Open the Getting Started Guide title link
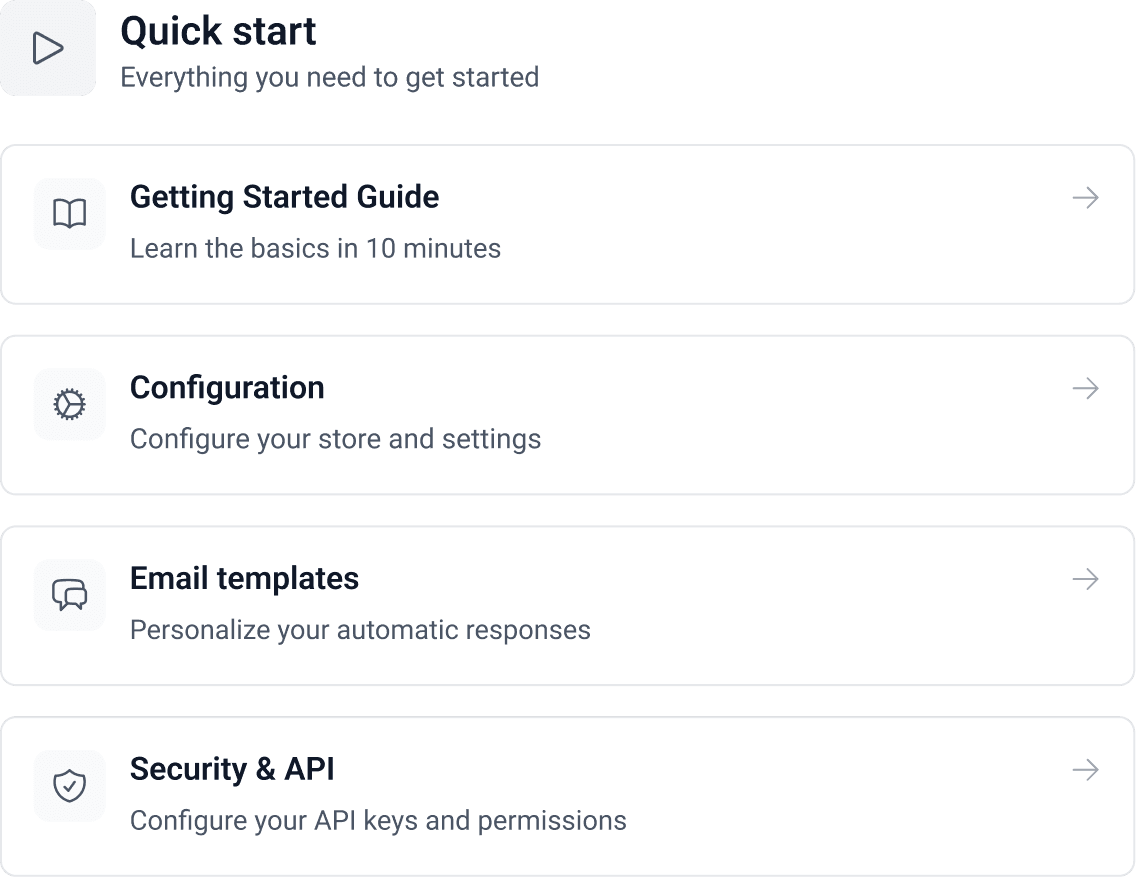Screen dimensions: 1136x877 coord(284,197)
